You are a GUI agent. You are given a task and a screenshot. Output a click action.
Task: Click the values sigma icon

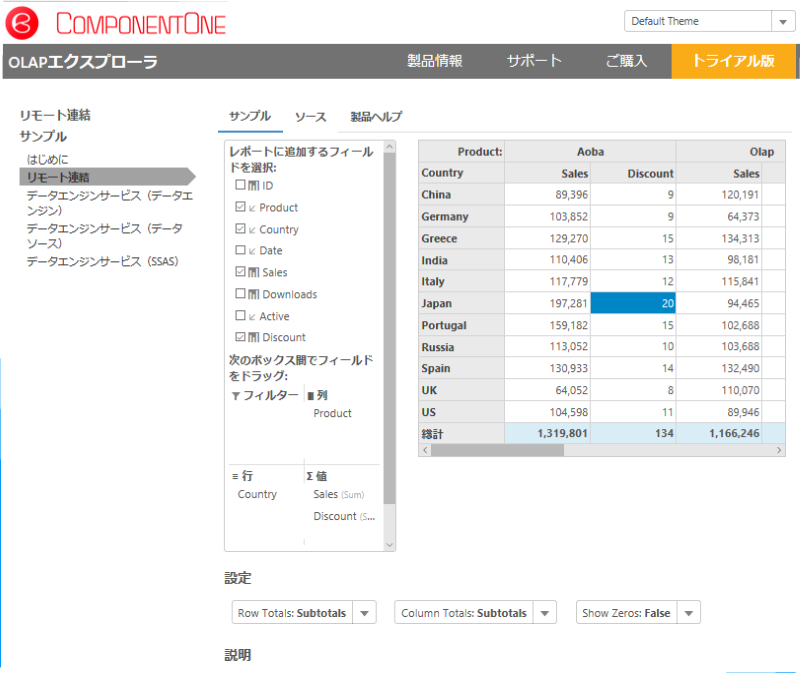tap(310, 476)
